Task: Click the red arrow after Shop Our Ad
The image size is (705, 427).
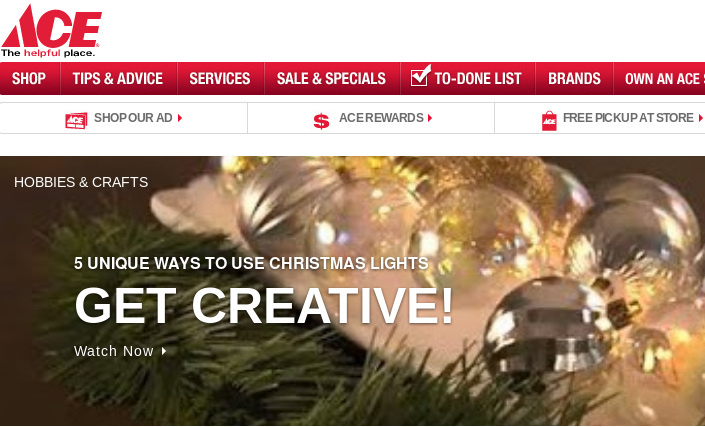Action: [180, 118]
